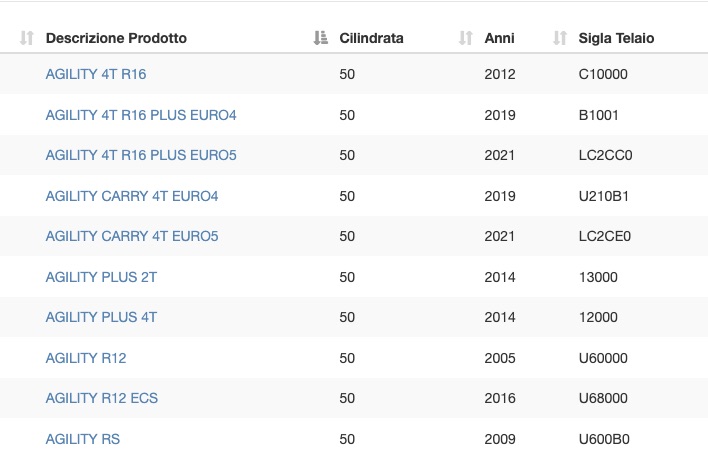Select frame code U60000
Image resolution: width=708 pixels, height=465 pixels.
tap(603, 358)
